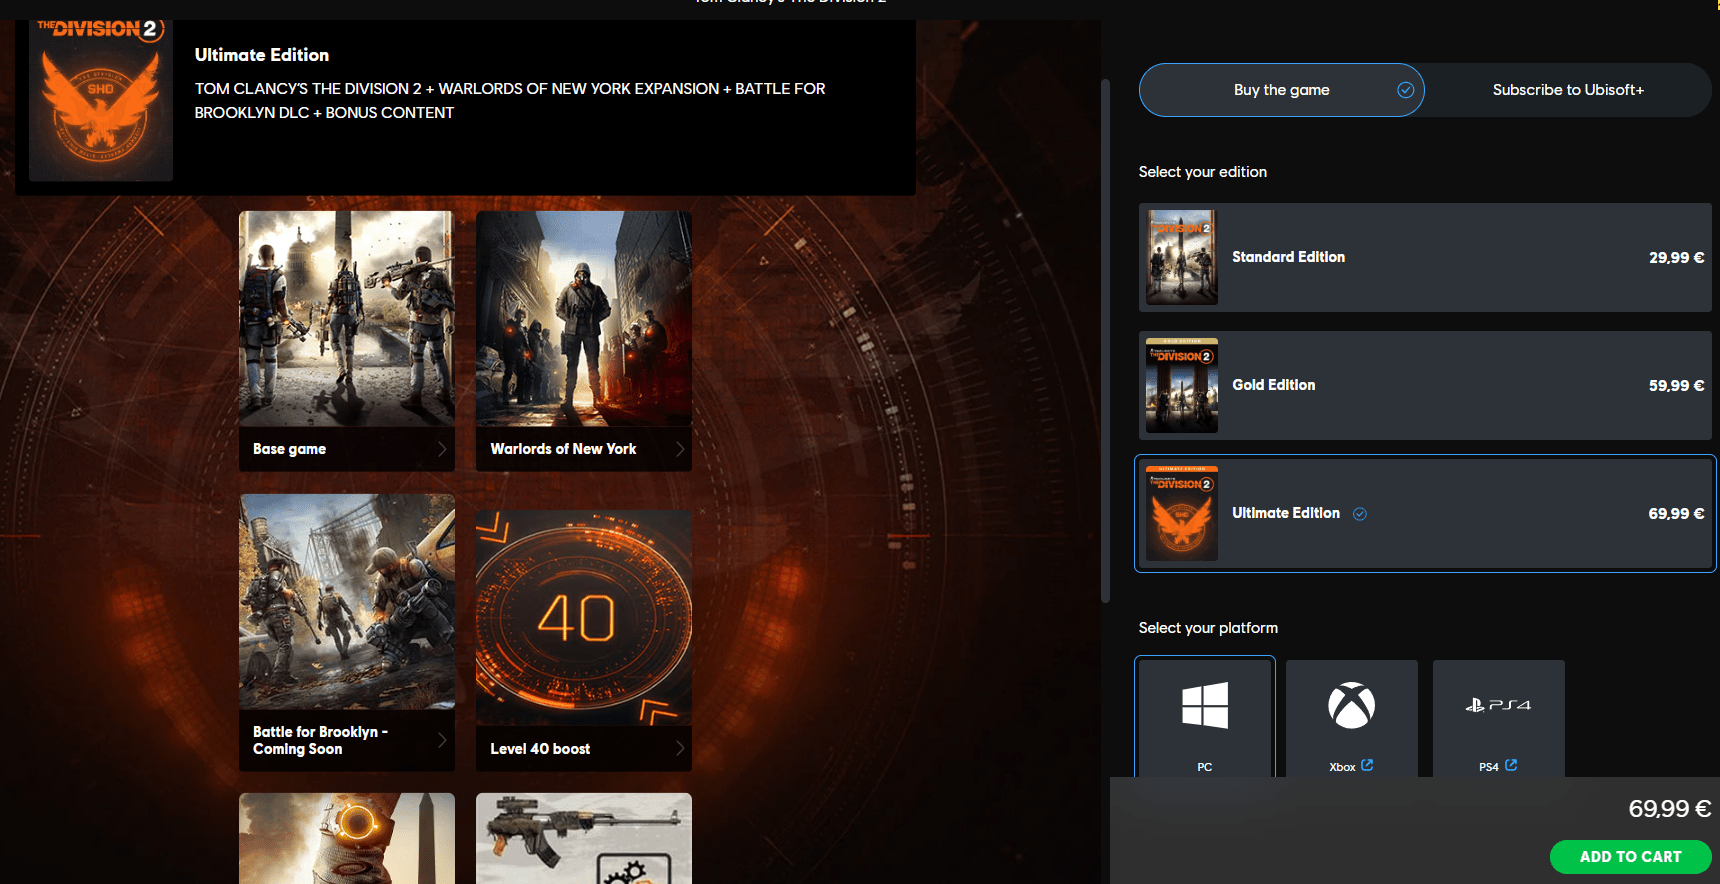1720x884 pixels.
Task: Add the game to cart
Action: [x=1631, y=857]
